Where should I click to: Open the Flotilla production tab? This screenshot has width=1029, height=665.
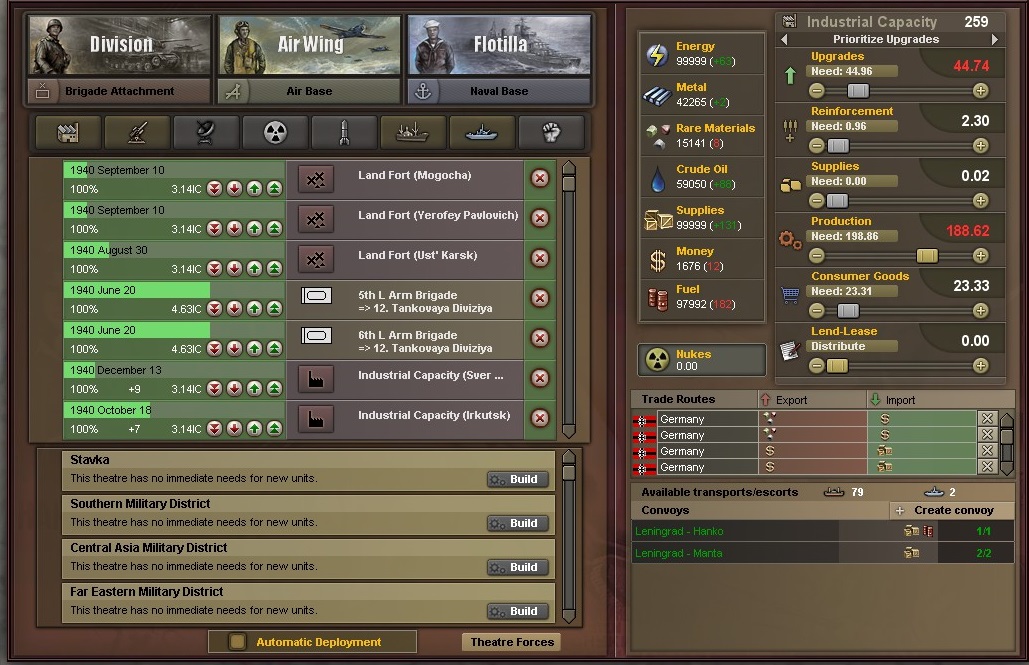pos(499,45)
